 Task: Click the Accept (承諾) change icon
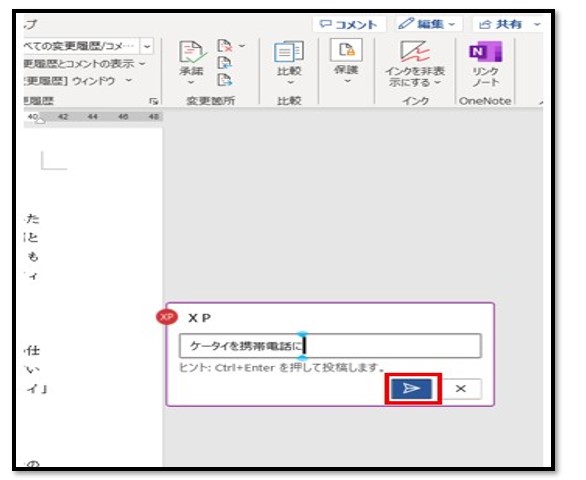click(192, 52)
